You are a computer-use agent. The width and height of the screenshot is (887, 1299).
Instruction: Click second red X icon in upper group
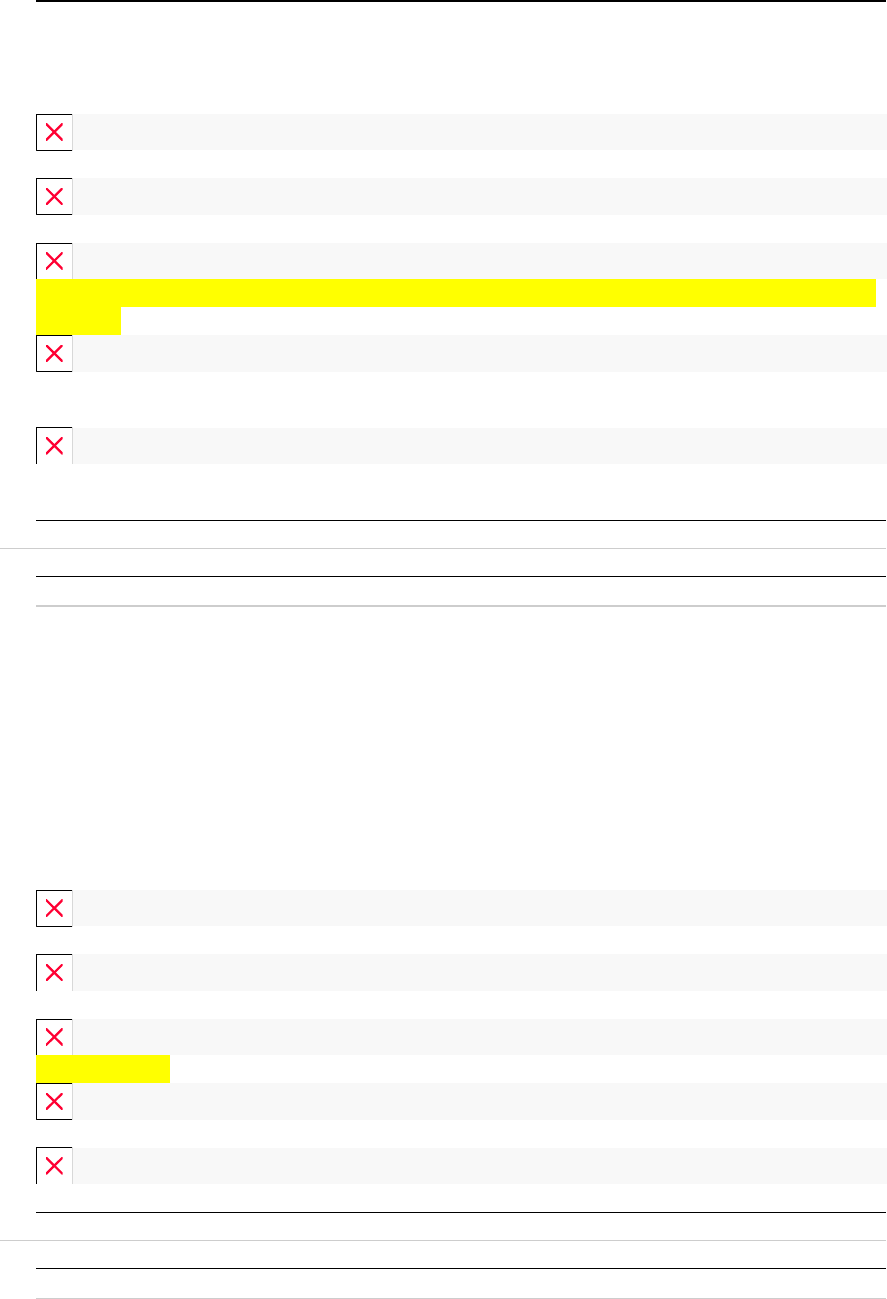pos(54,197)
